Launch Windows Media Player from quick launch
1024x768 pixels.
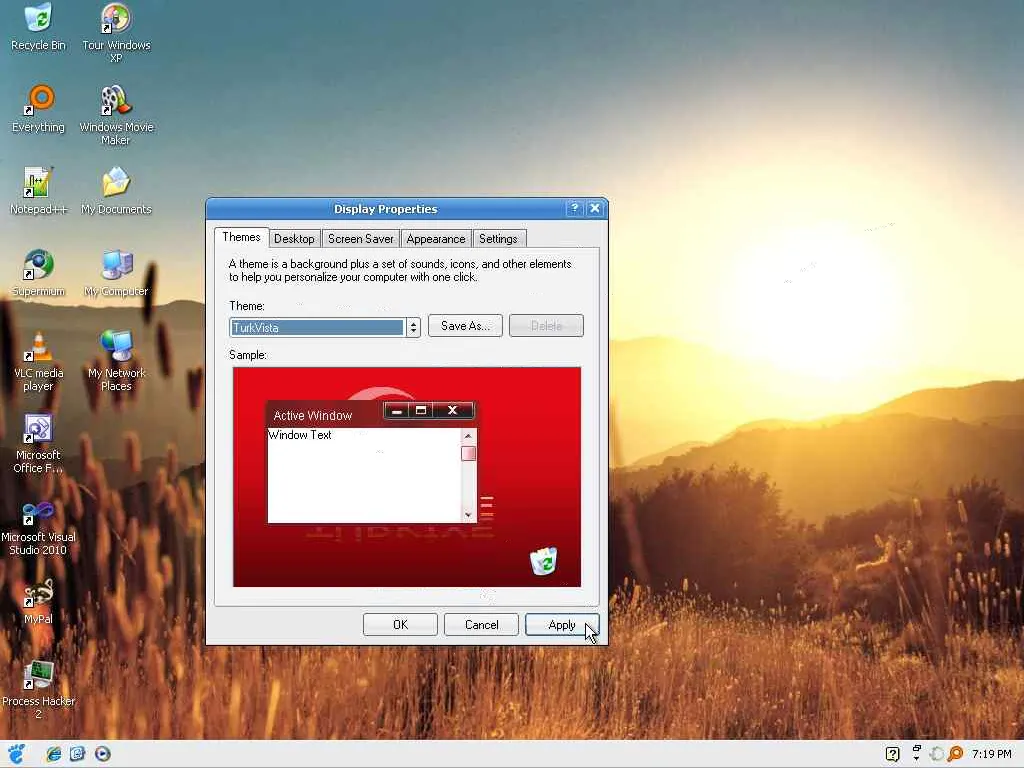(x=103, y=754)
